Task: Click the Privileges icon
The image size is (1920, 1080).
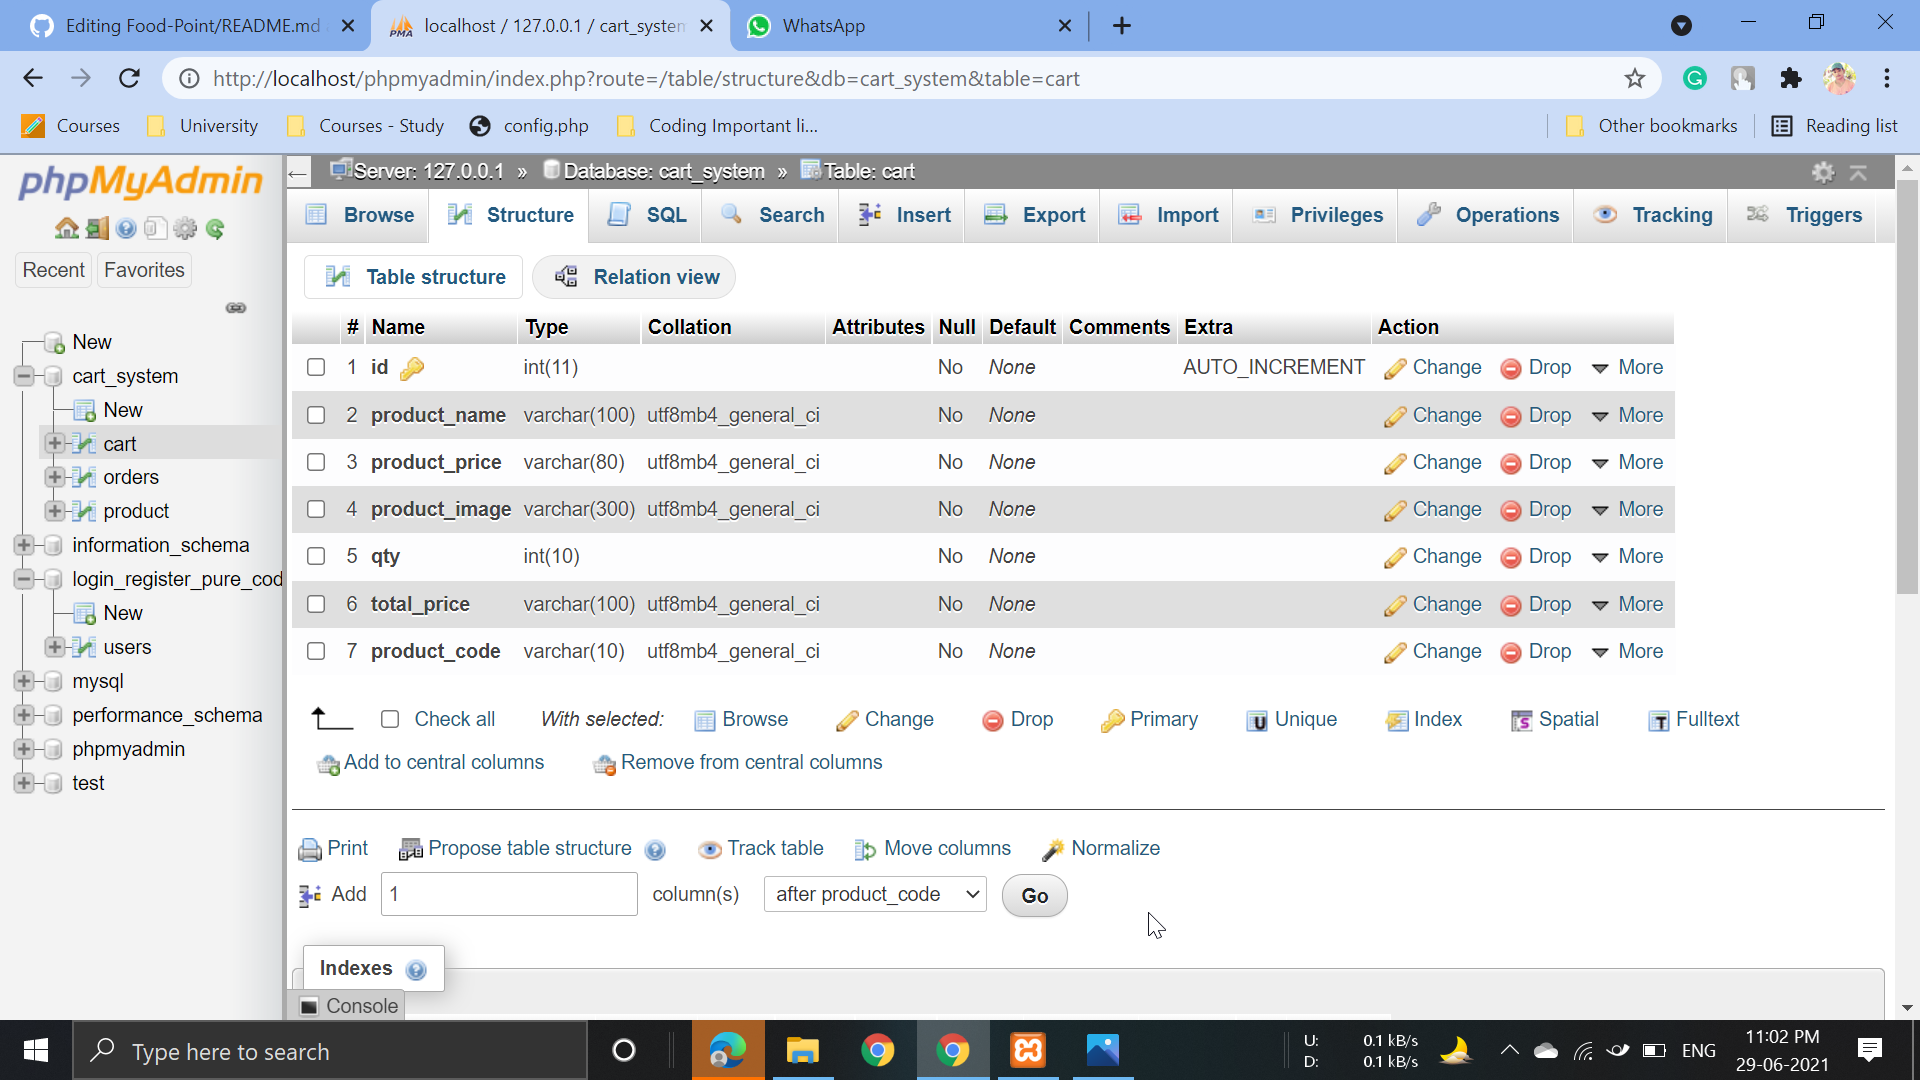Action: (x=1264, y=214)
